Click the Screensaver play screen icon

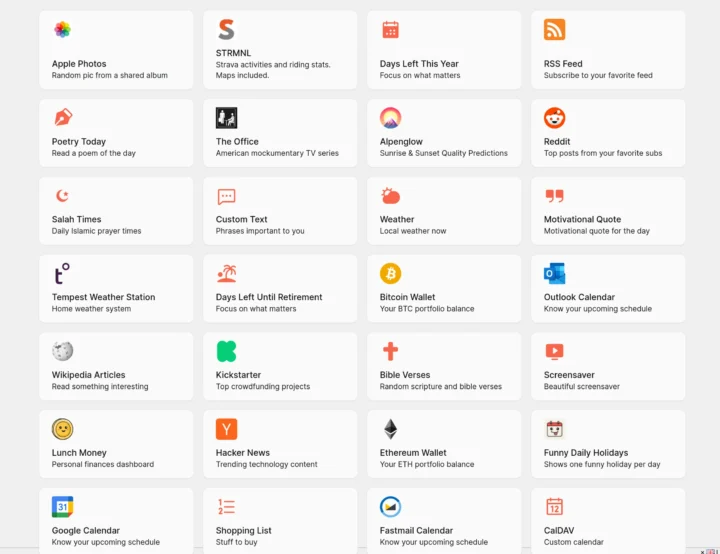tap(554, 351)
